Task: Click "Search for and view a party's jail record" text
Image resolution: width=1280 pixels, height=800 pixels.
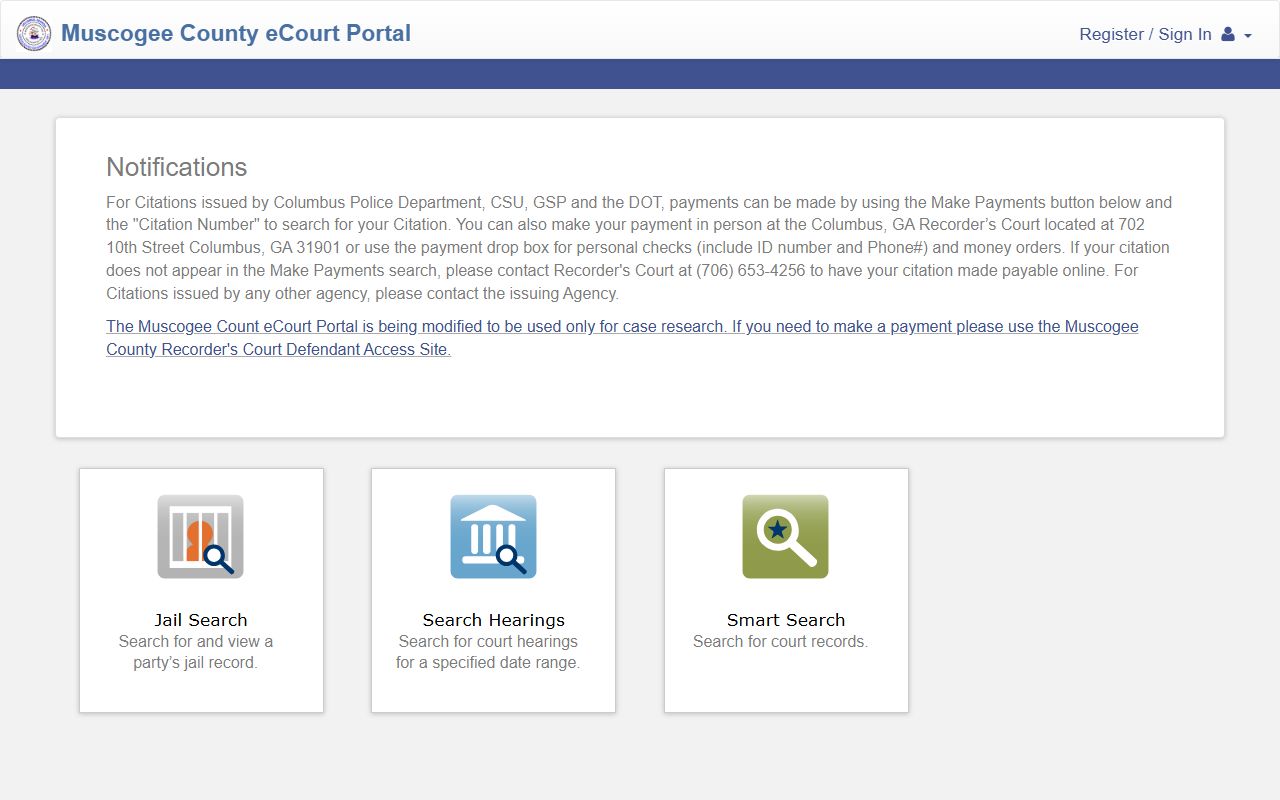Action: pyautogui.click(x=196, y=652)
